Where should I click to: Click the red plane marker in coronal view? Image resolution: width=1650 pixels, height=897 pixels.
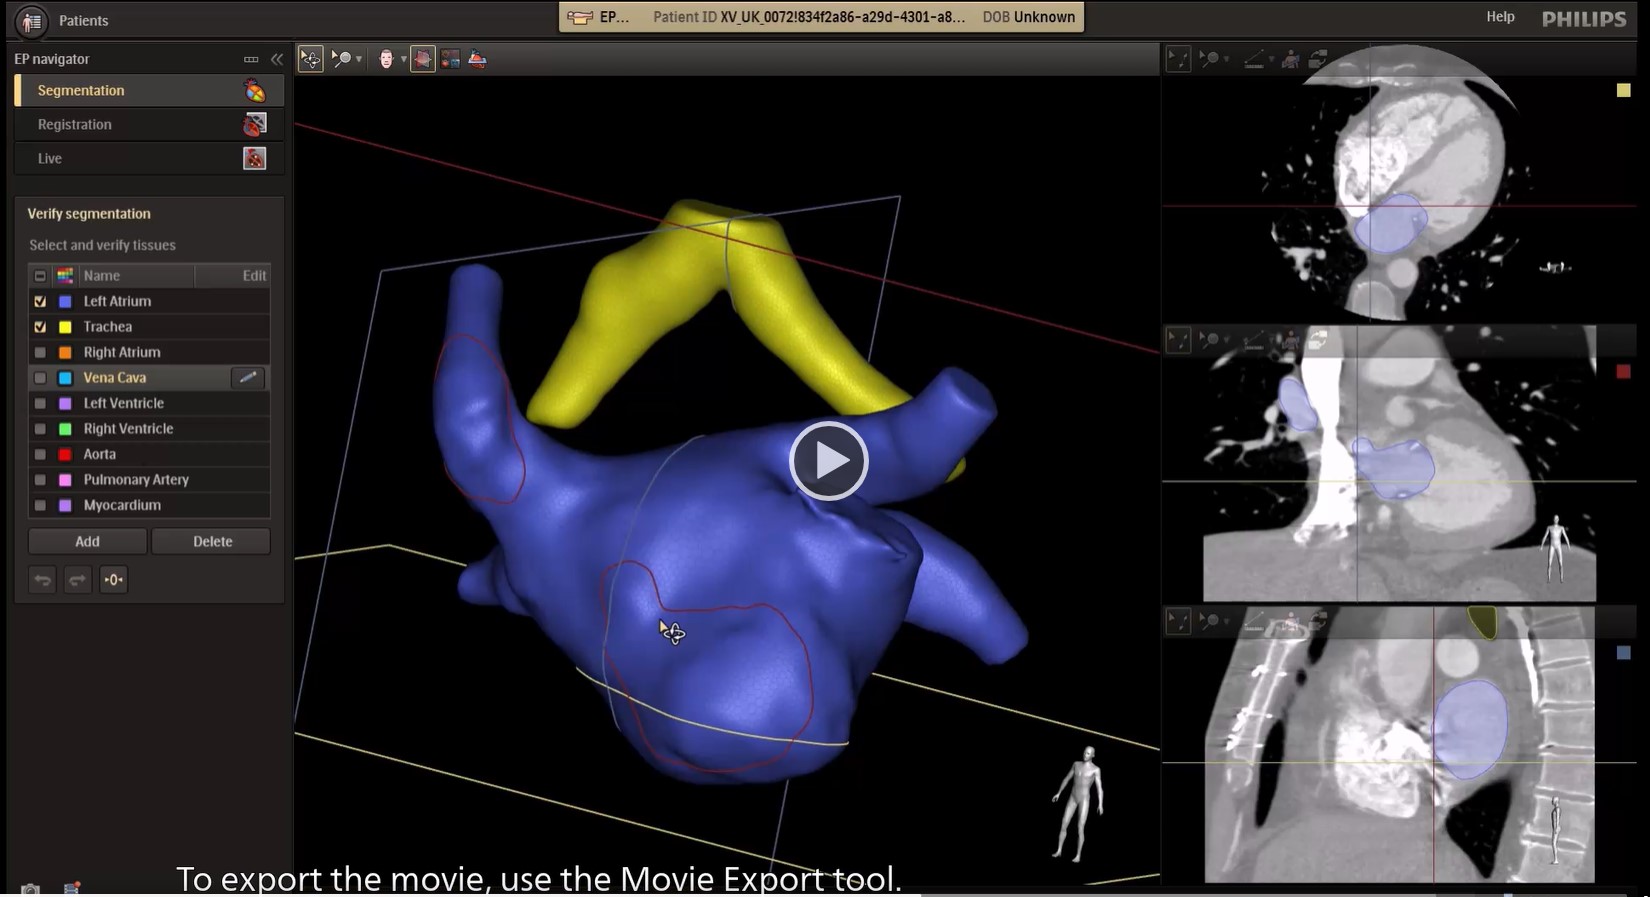pos(1623,372)
